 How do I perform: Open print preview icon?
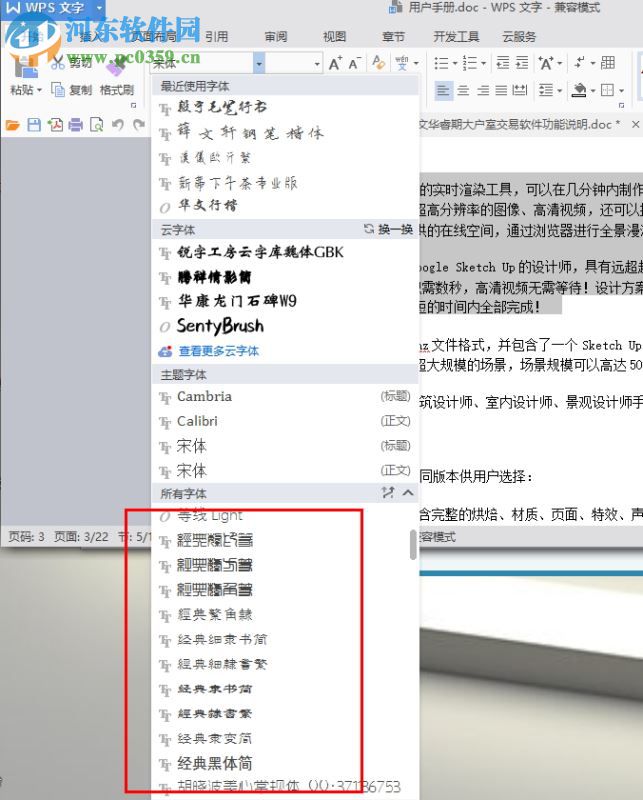click(x=96, y=124)
